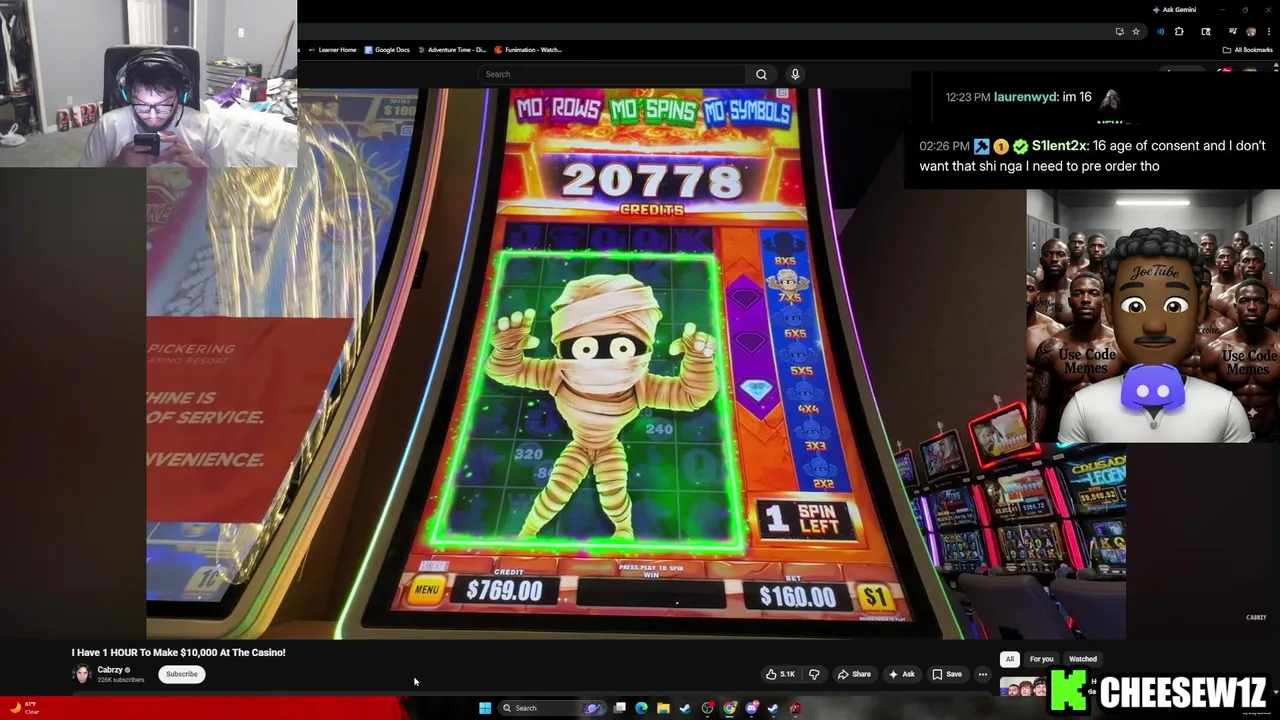1280x720 pixels.
Task: Click the verified badge beside S1lent2x
Action: tap(1020, 146)
